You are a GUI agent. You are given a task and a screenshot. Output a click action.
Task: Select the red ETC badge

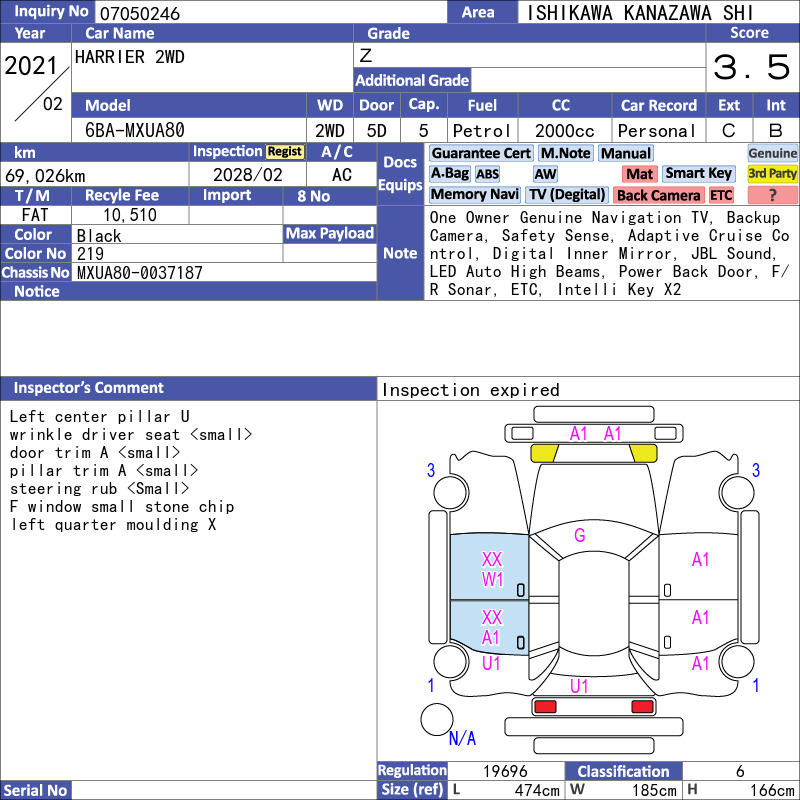721,194
